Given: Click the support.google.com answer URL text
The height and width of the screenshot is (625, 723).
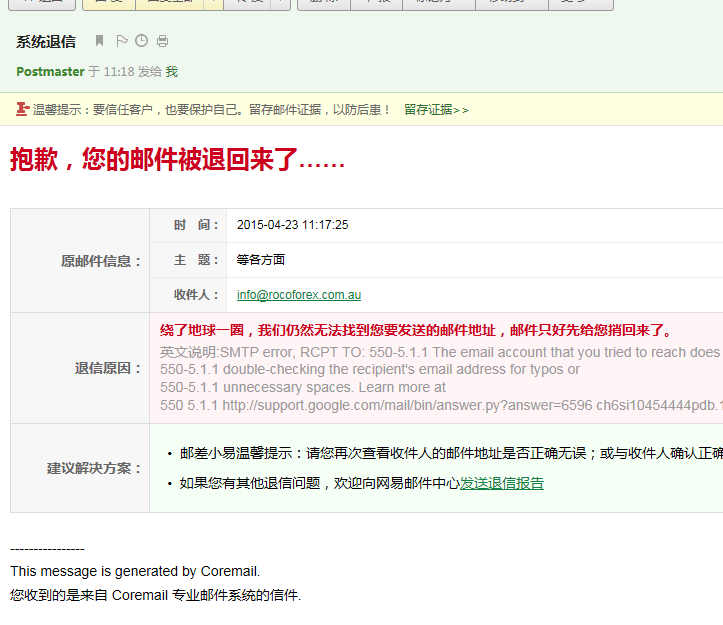Looking at the screenshot, I should pyautogui.click(x=407, y=405).
